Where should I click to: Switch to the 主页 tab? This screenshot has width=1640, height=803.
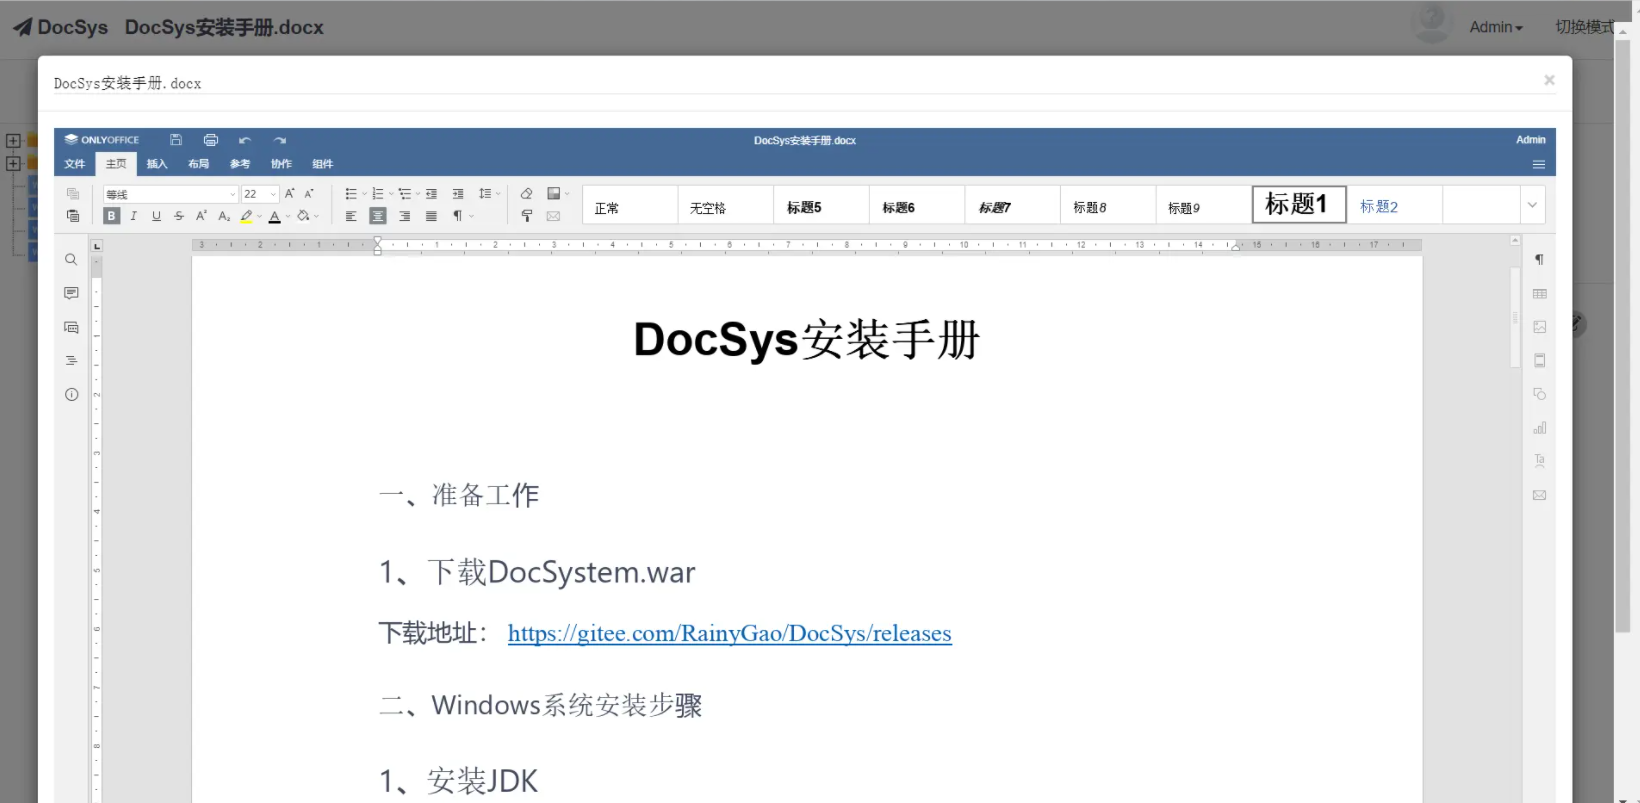[x=117, y=164]
